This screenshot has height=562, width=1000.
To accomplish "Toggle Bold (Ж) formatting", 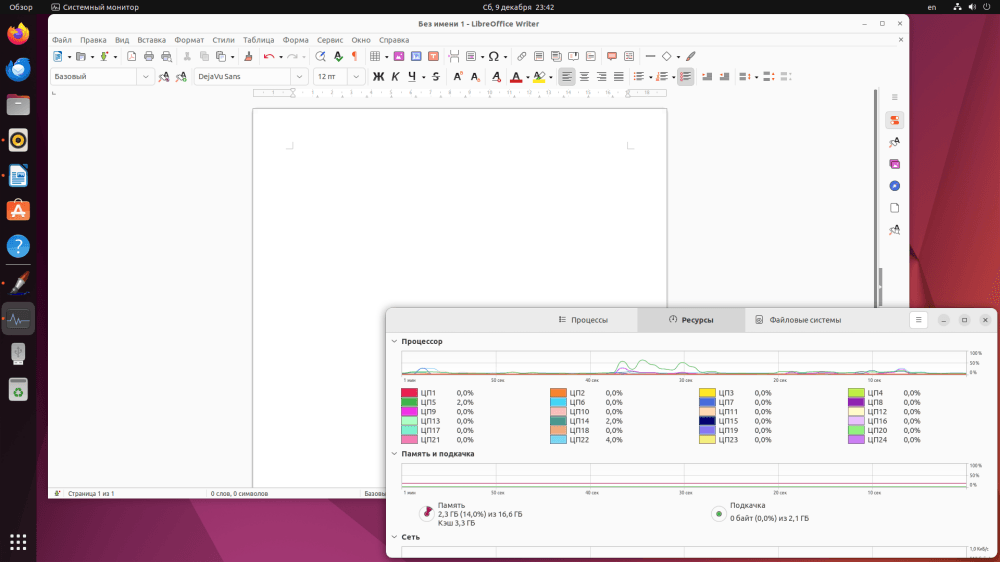I will [x=378, y=77].
